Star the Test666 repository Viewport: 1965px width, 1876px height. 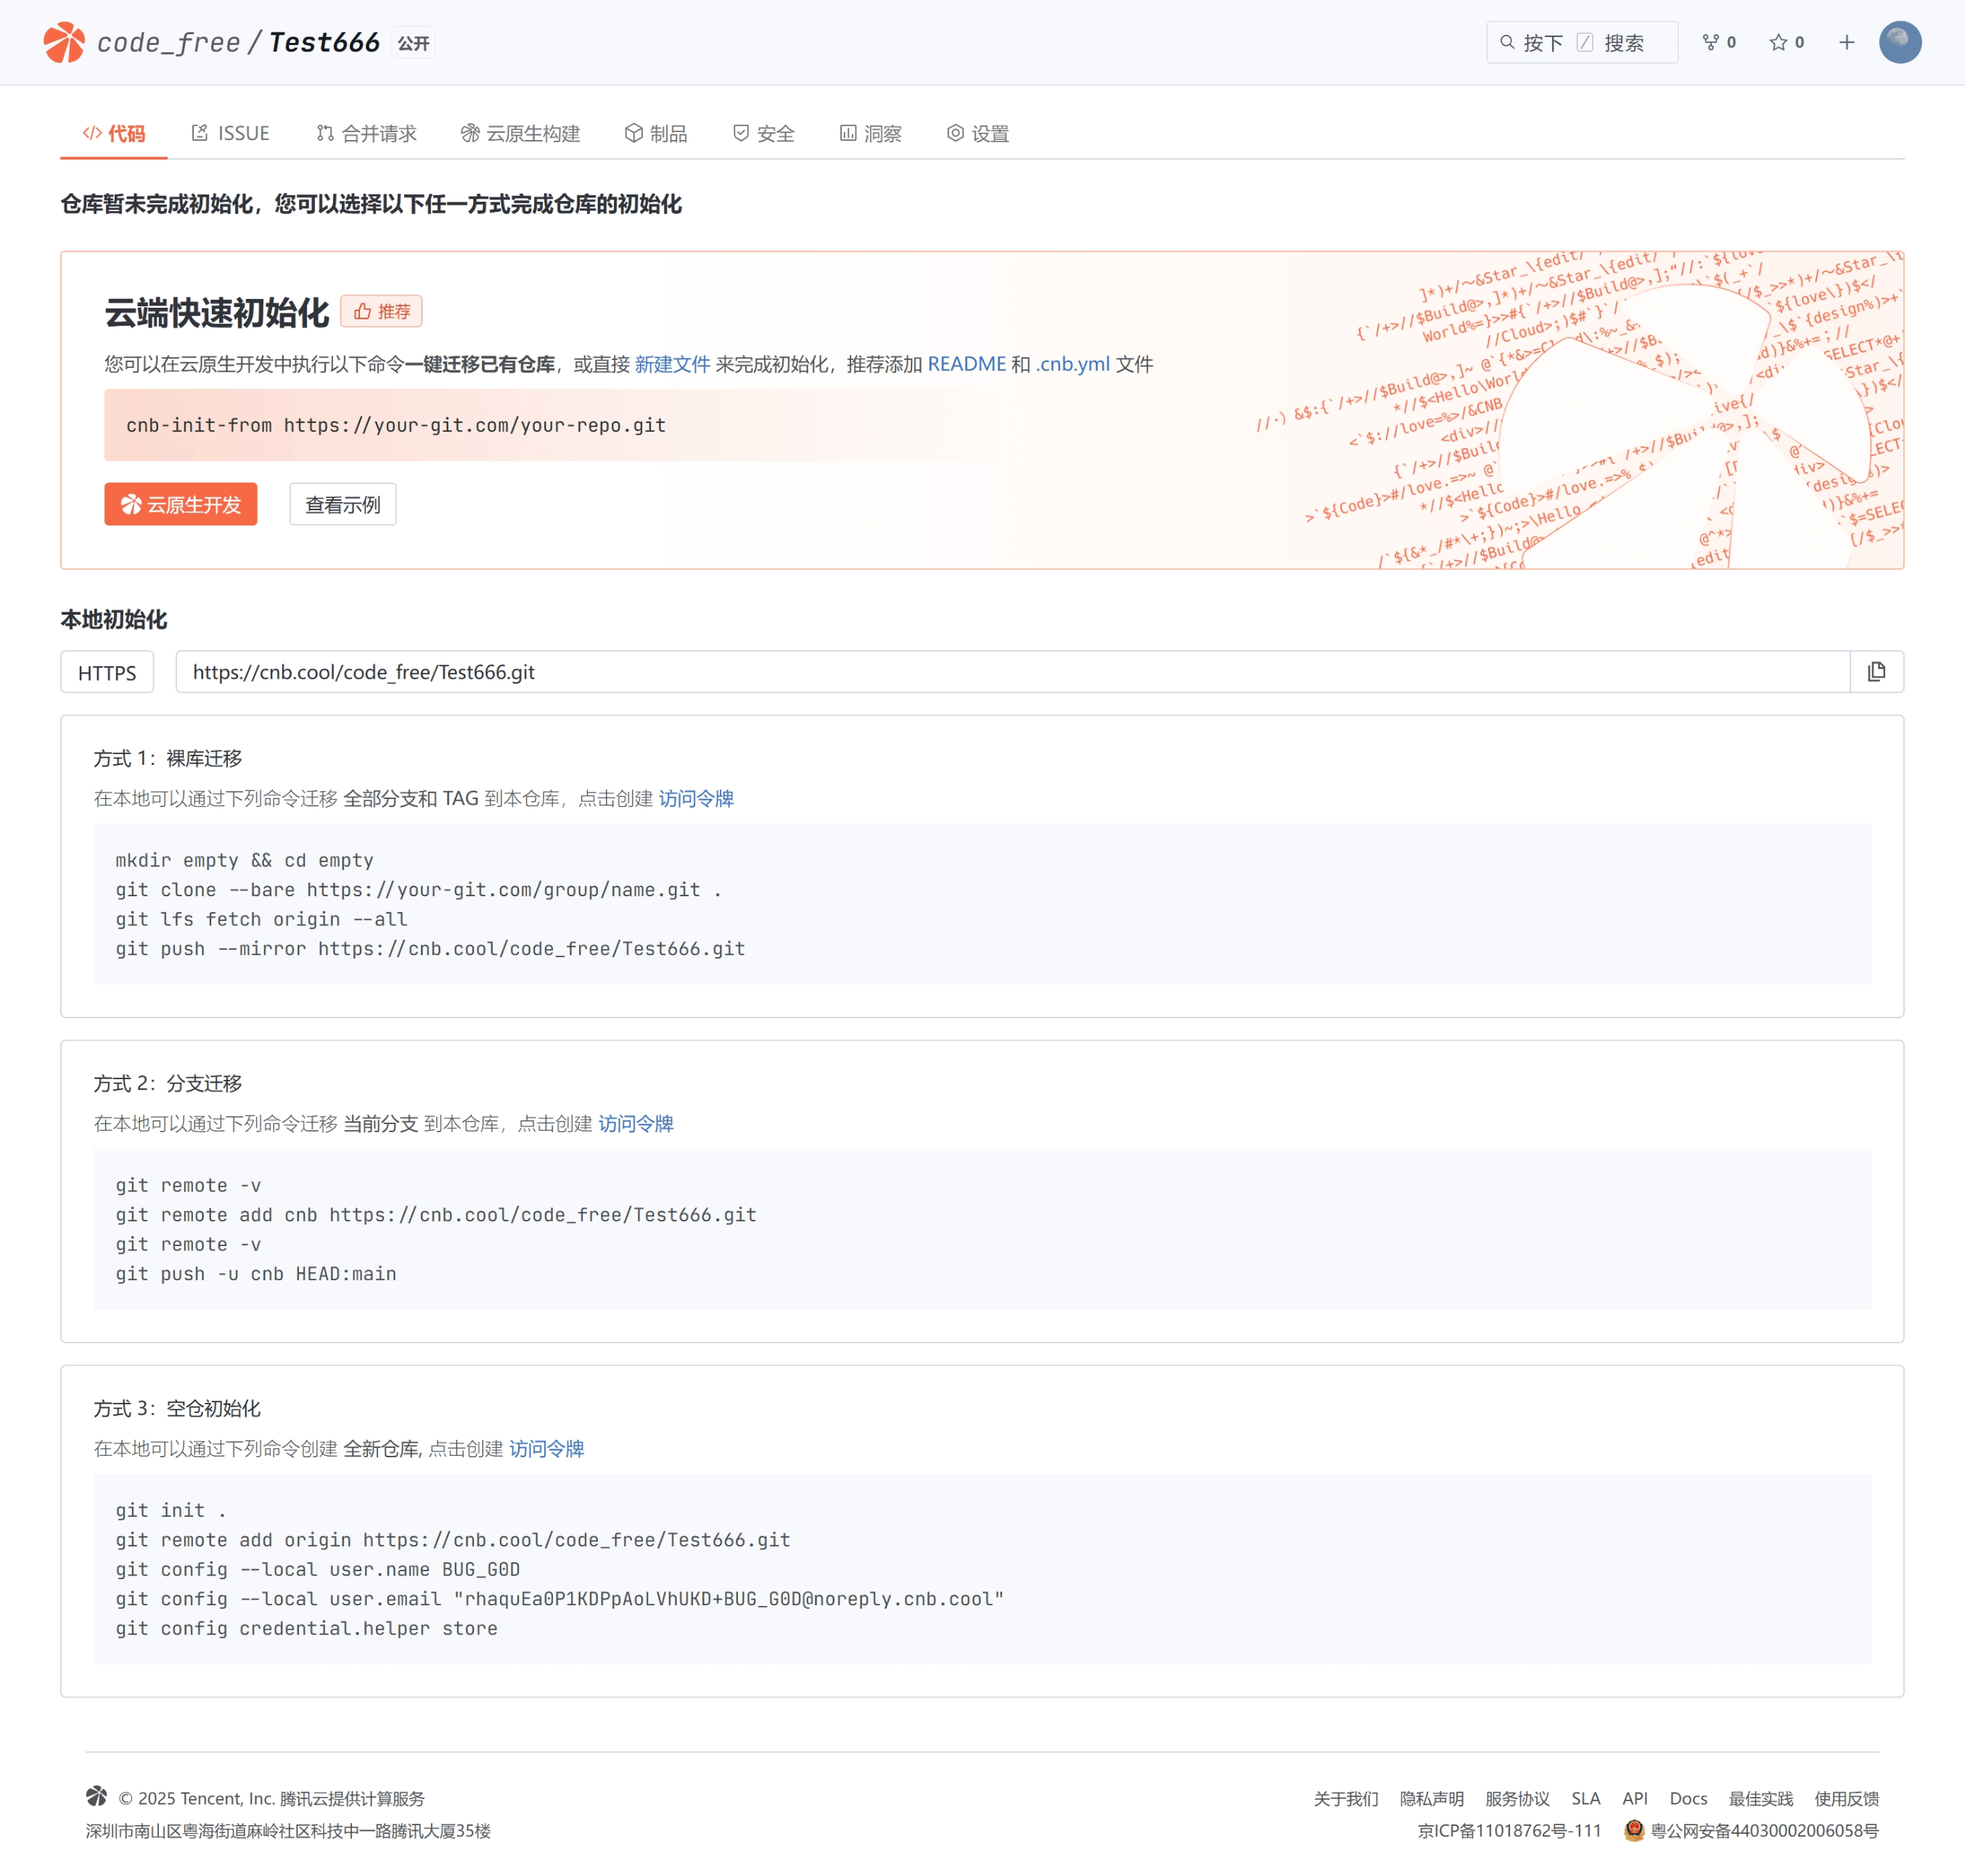(x=1778, y=42)
